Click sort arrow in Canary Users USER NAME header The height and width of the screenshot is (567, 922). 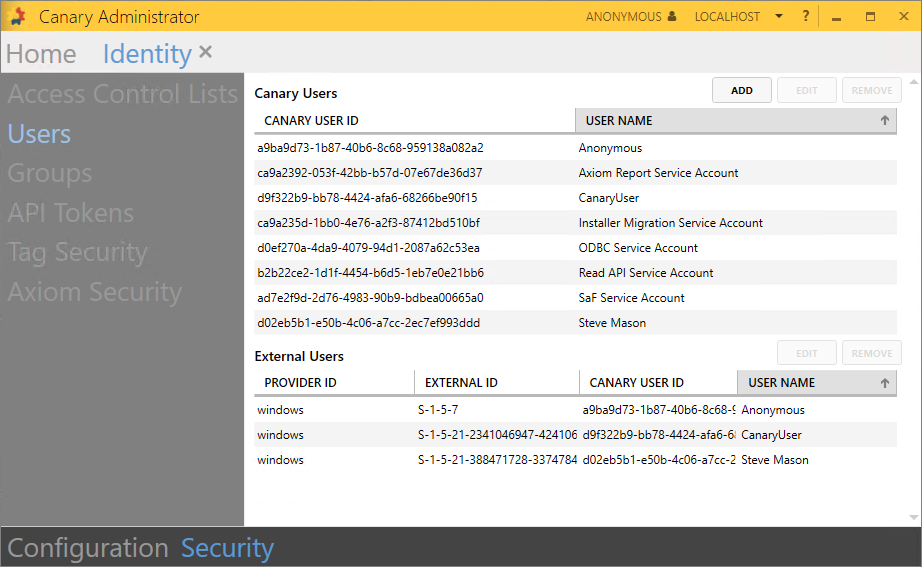click(x=884, y=121)
